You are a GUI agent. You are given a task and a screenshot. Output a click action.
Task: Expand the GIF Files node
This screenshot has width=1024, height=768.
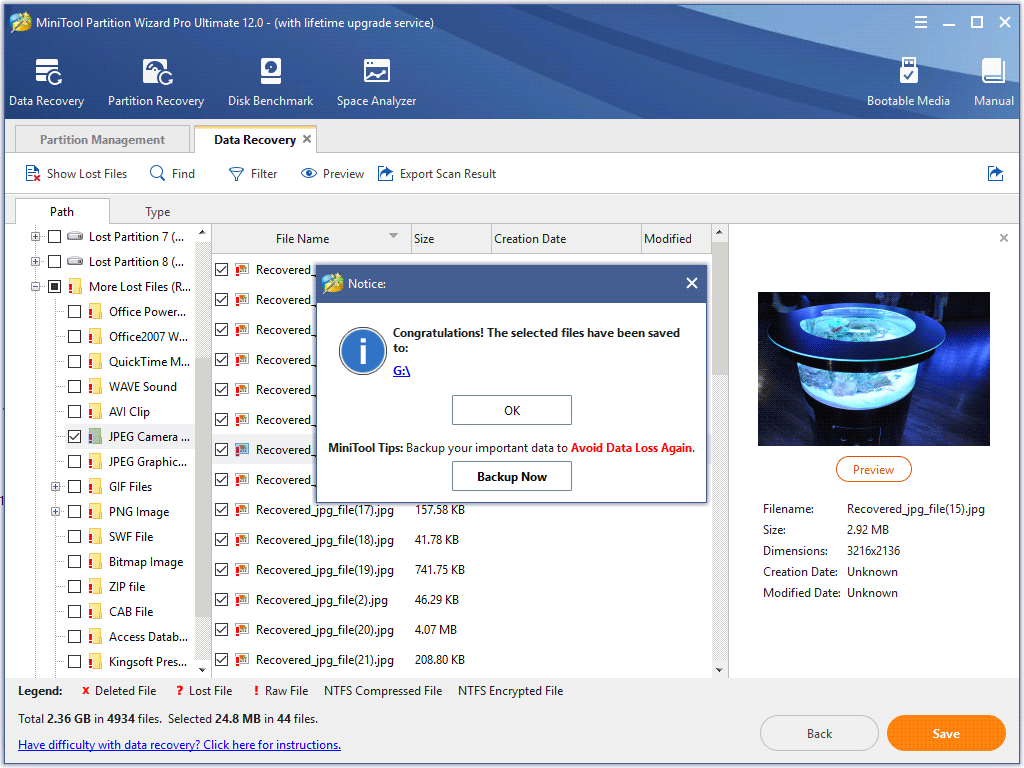tap(56, 487)
